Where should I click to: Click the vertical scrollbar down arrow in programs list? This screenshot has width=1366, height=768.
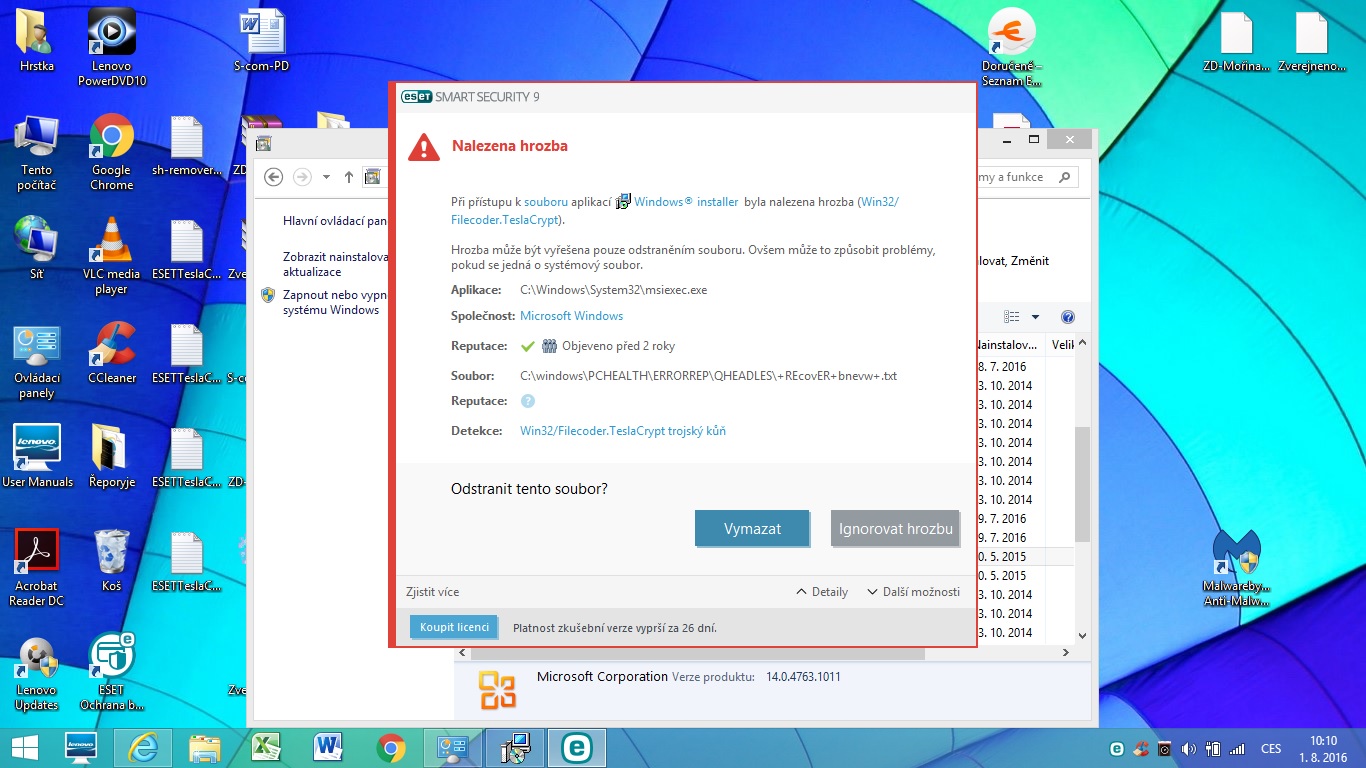point(1082,635)
